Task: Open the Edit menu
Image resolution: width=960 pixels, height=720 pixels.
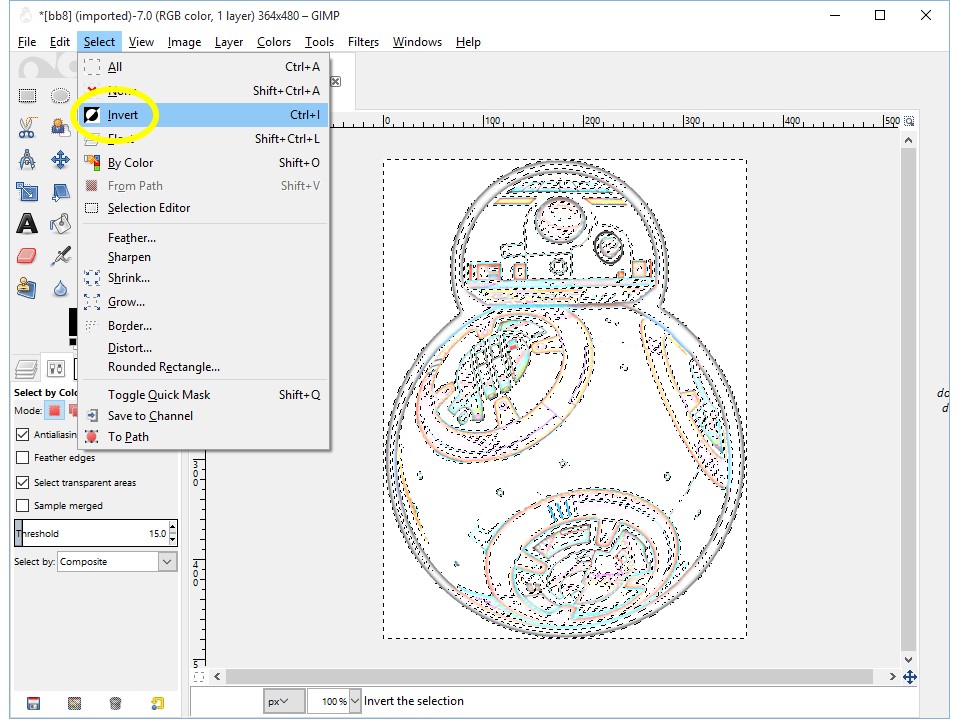Action: (59, 42)
